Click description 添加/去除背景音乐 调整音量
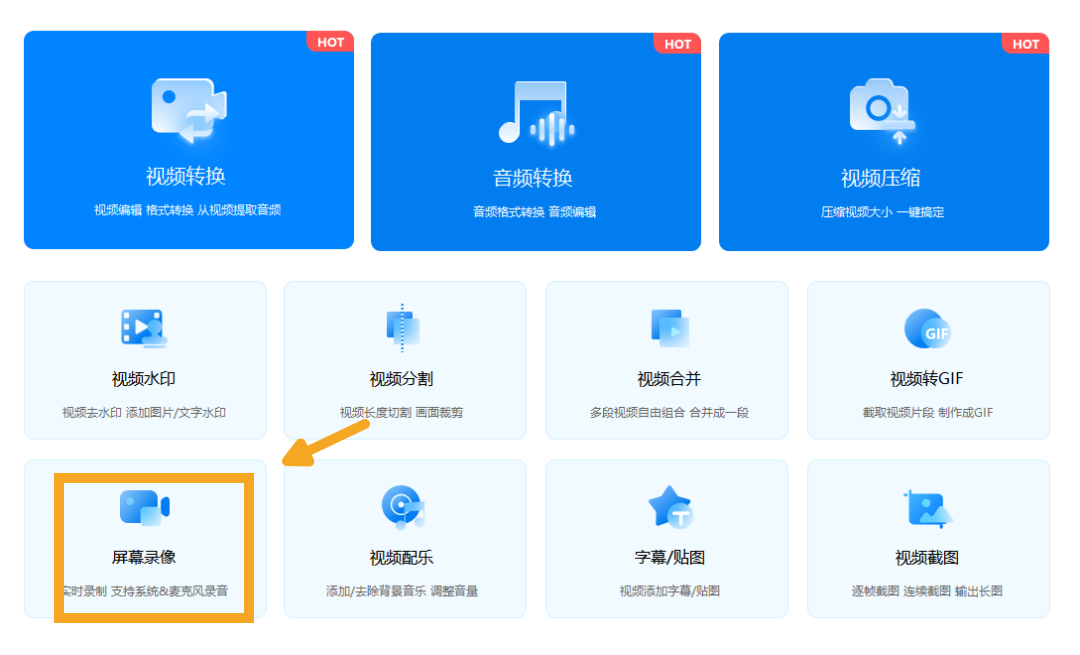Viewport: 1080px width, 655px height. (402, 591)
